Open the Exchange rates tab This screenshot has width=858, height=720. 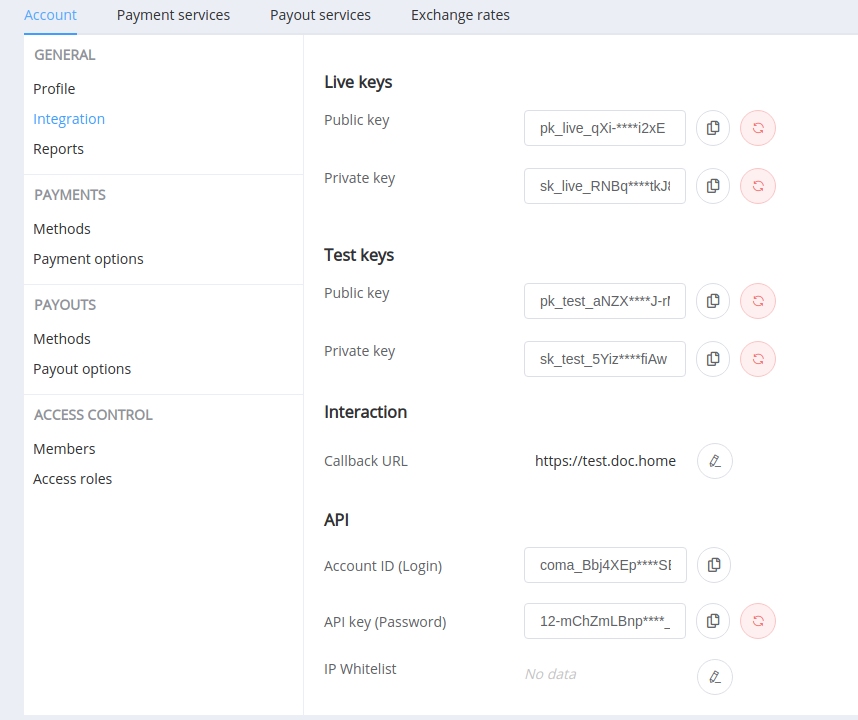click(x=460, y=15)
